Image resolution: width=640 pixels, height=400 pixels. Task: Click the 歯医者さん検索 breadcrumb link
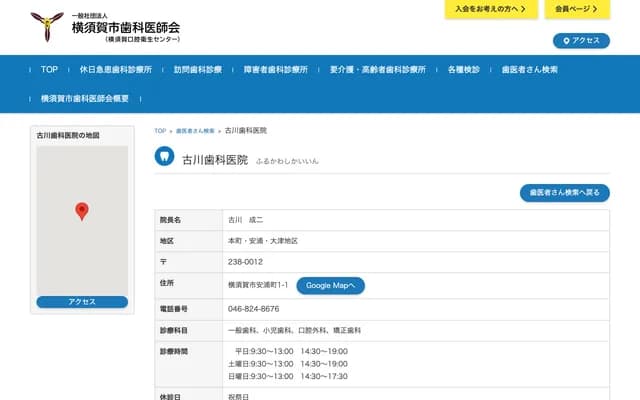(x=195, y=131)
